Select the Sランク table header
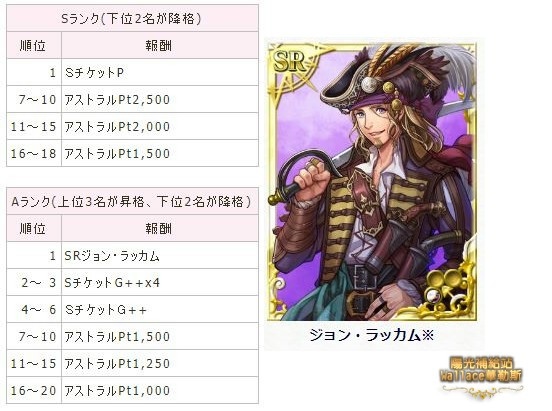 pos(132,18)
